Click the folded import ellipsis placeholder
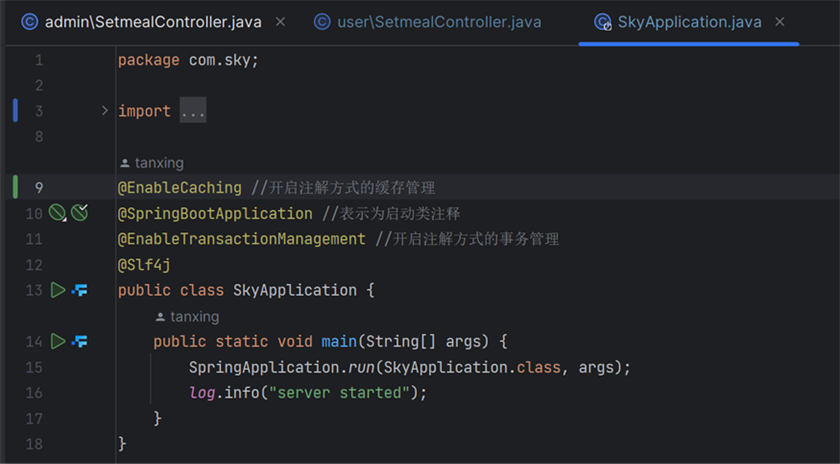The height and width of the screenshot is (464, 840). 193,111
